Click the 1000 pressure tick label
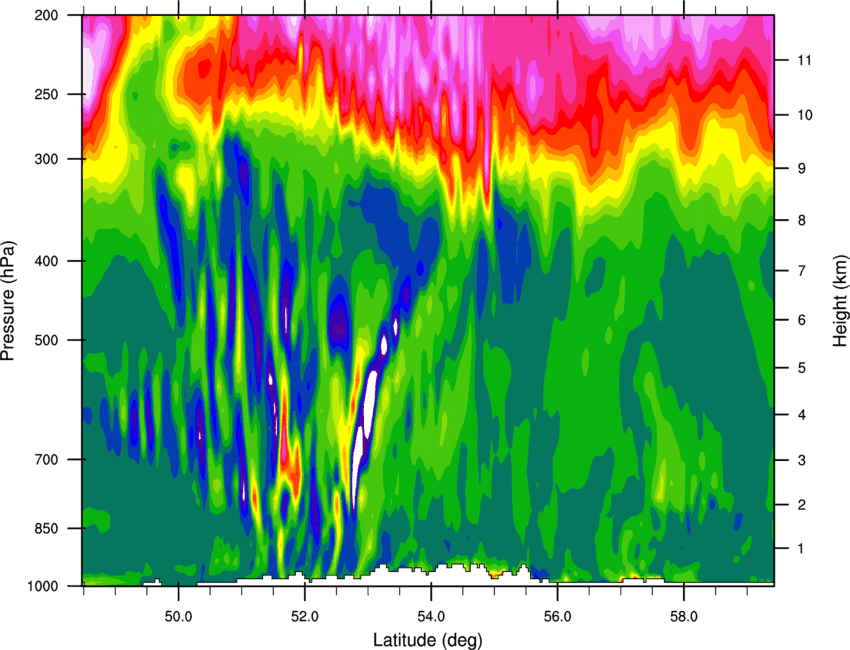This screenshot has width=850, height=650. [x=43, y=587]
